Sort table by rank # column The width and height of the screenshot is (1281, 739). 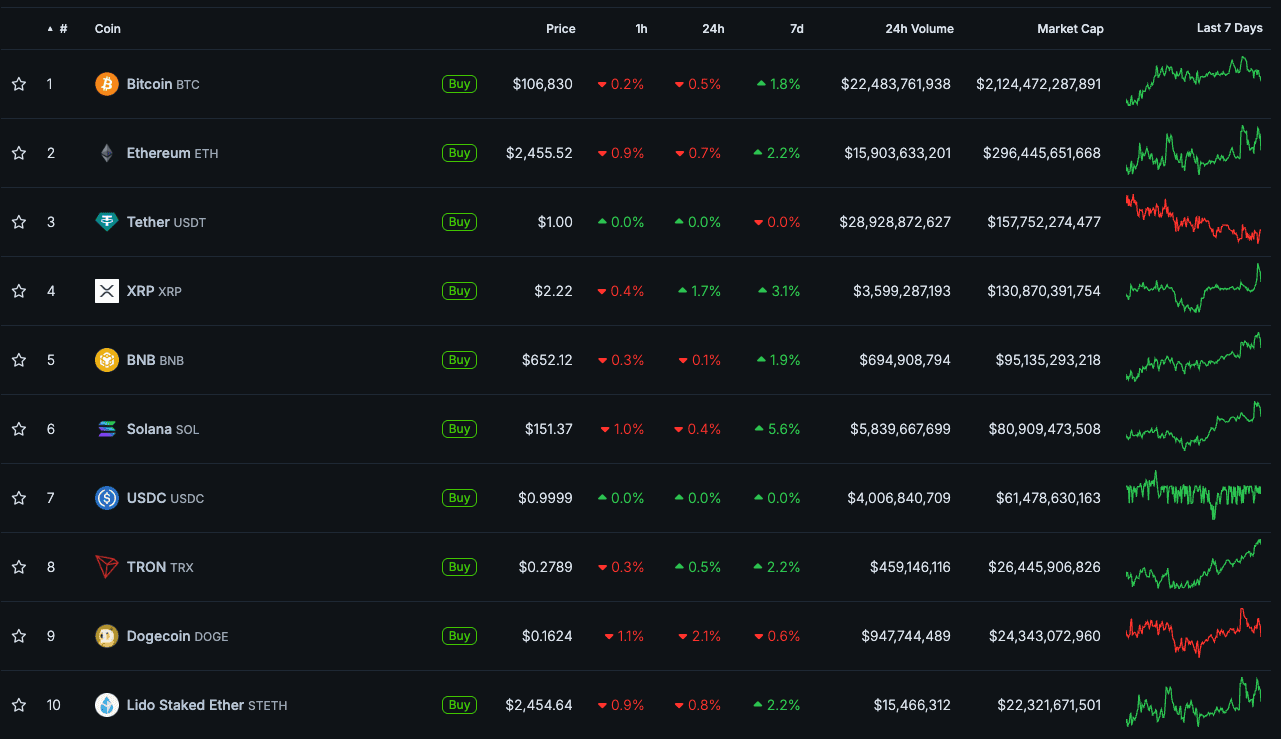click(58, 29)
